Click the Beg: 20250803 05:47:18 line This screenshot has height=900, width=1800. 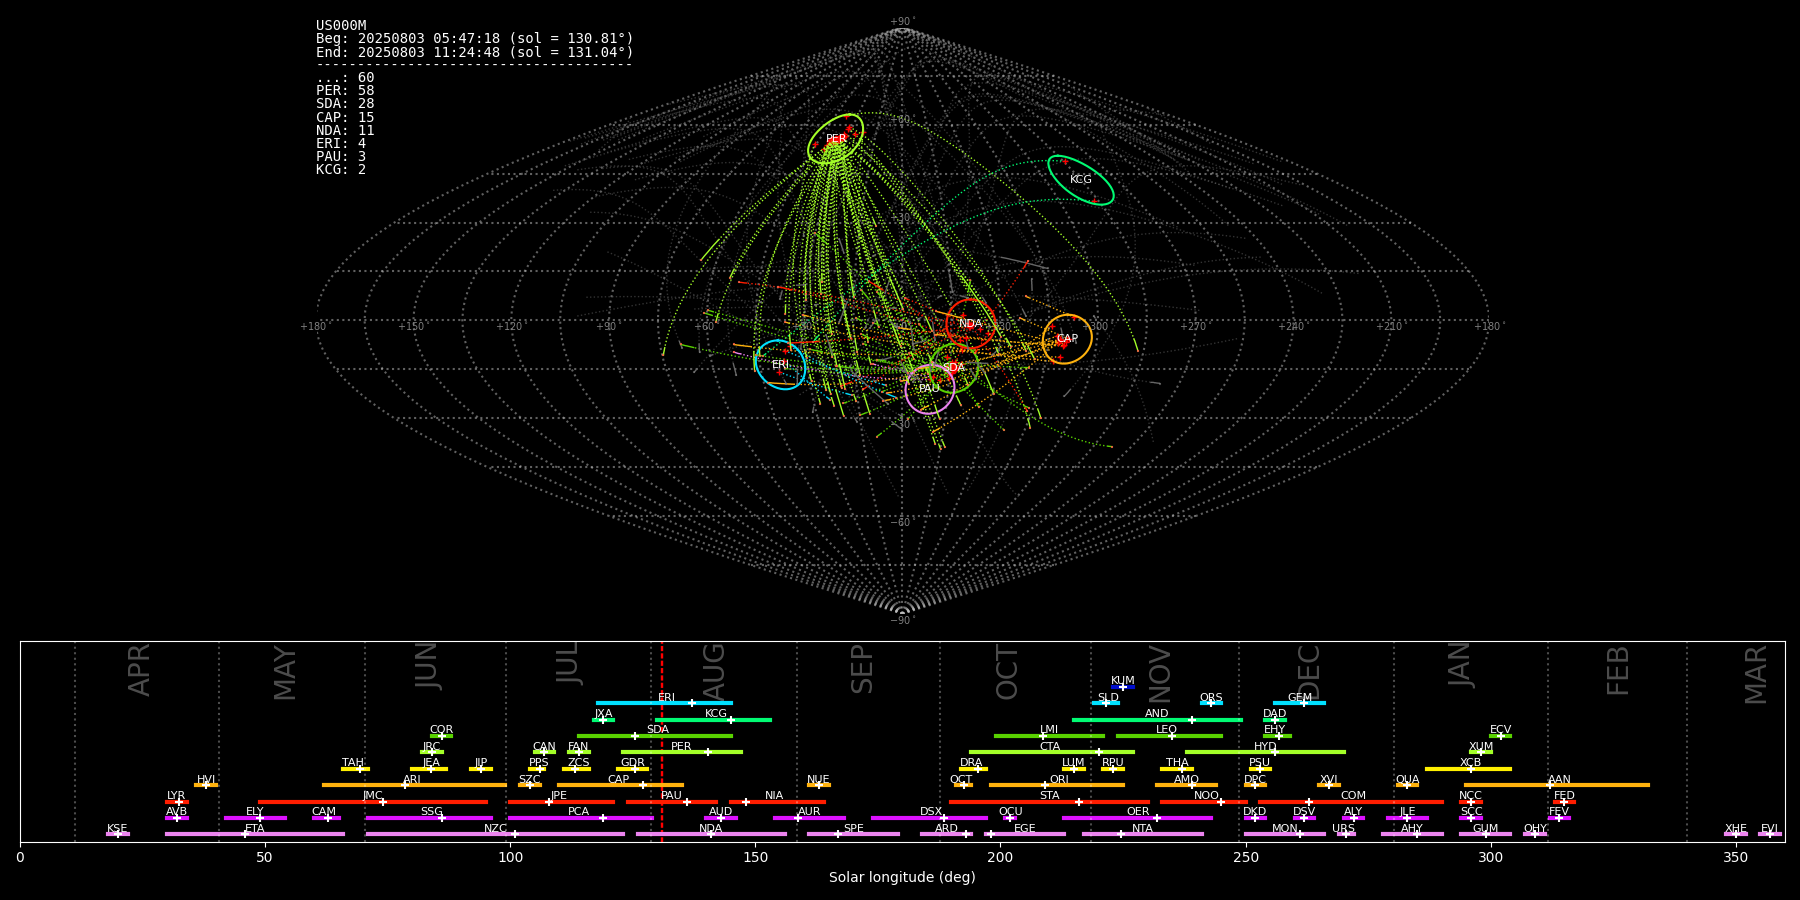[475, 39]
